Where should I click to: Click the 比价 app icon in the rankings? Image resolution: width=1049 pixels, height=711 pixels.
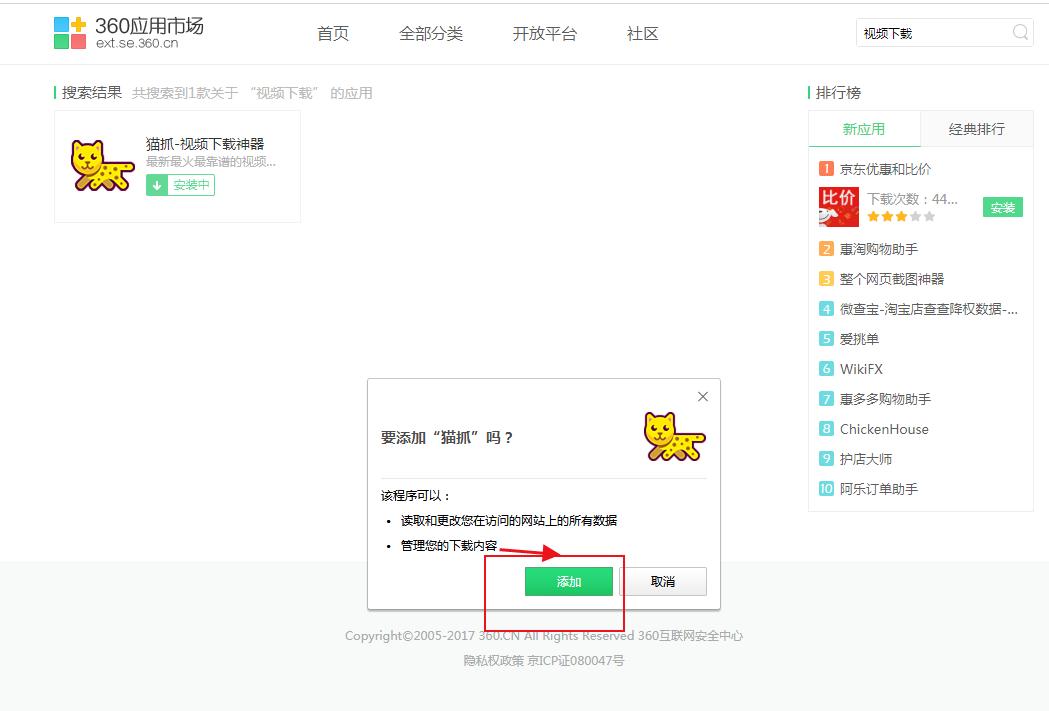click(838, 207)
